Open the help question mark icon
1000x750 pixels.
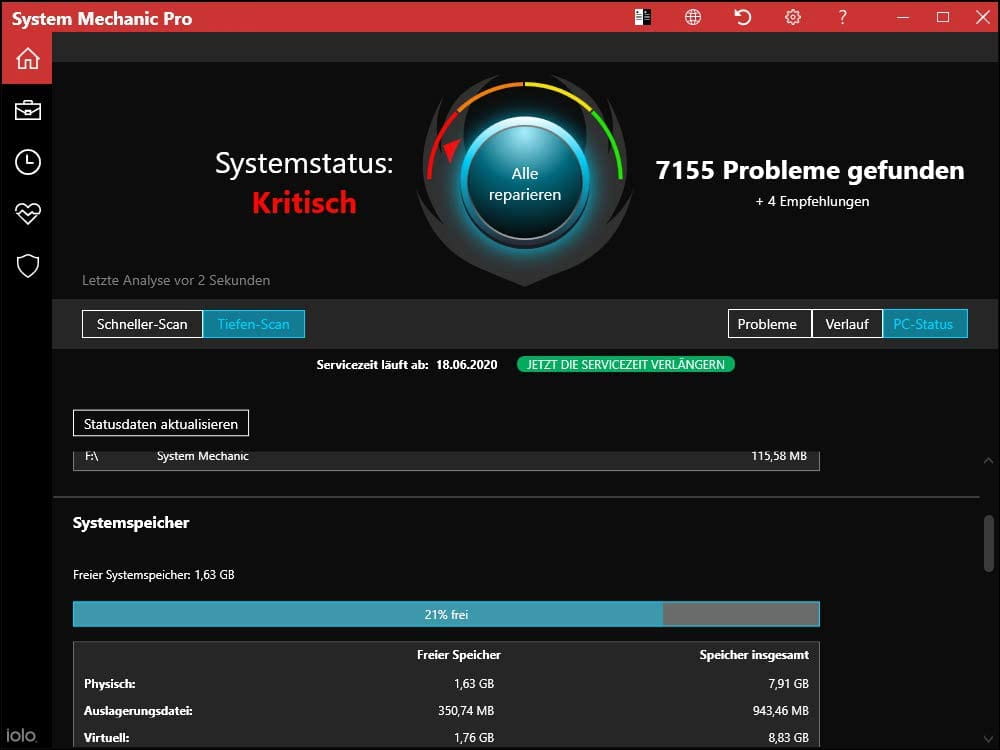click(842, 17)
